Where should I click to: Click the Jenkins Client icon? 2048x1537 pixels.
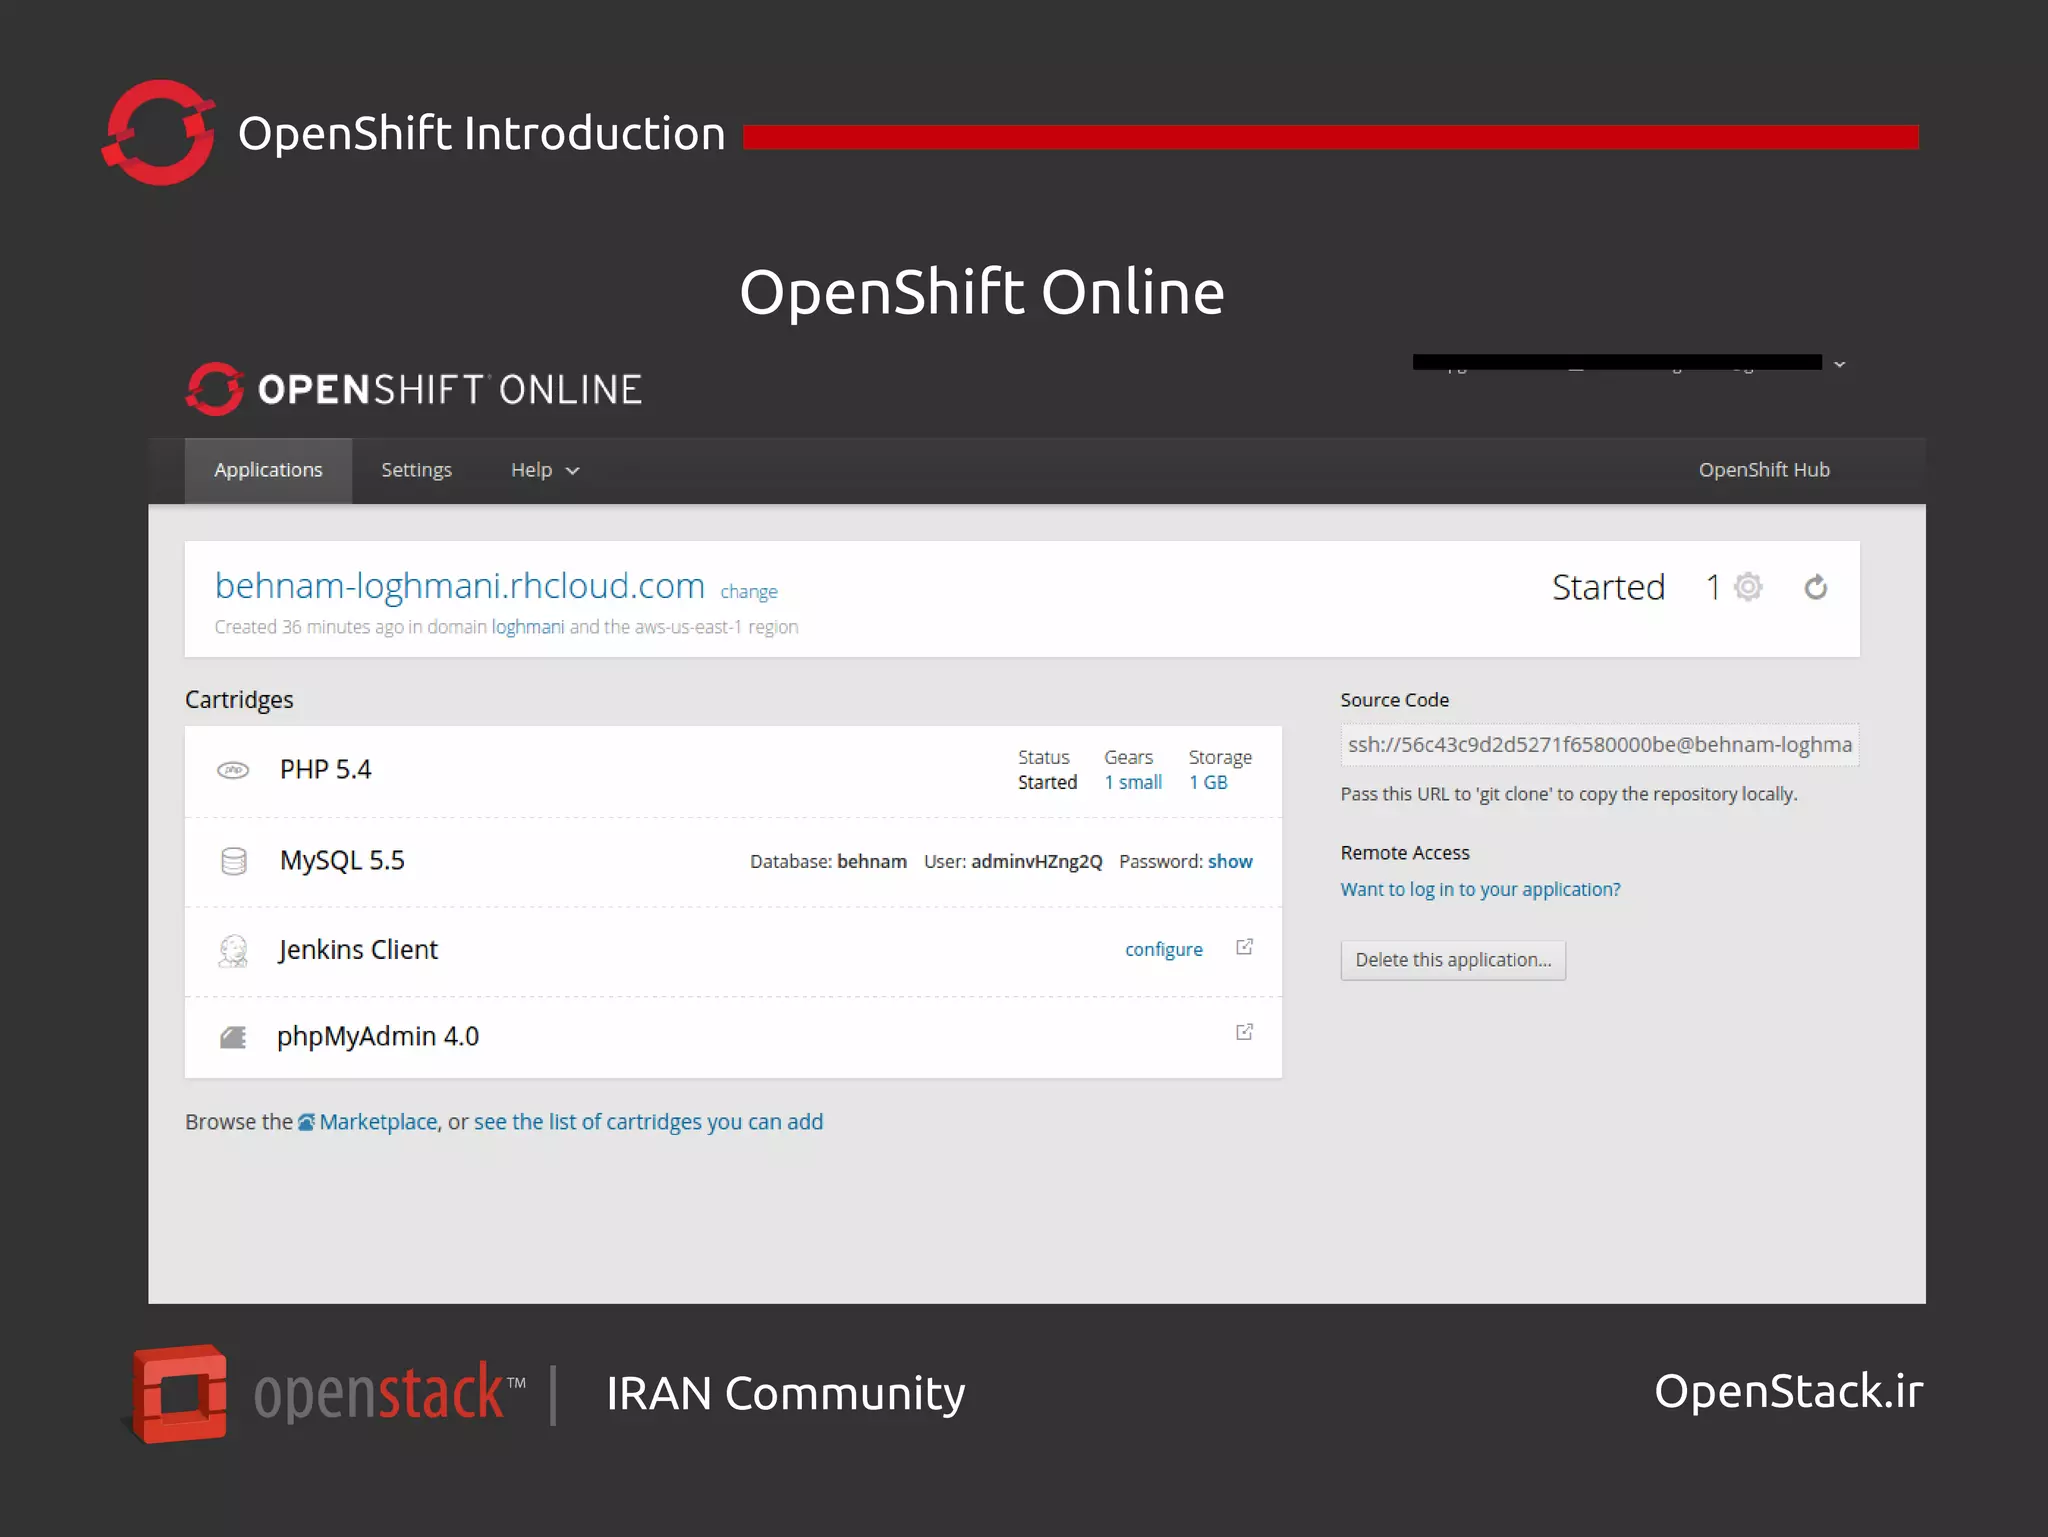tap(233, 951)
